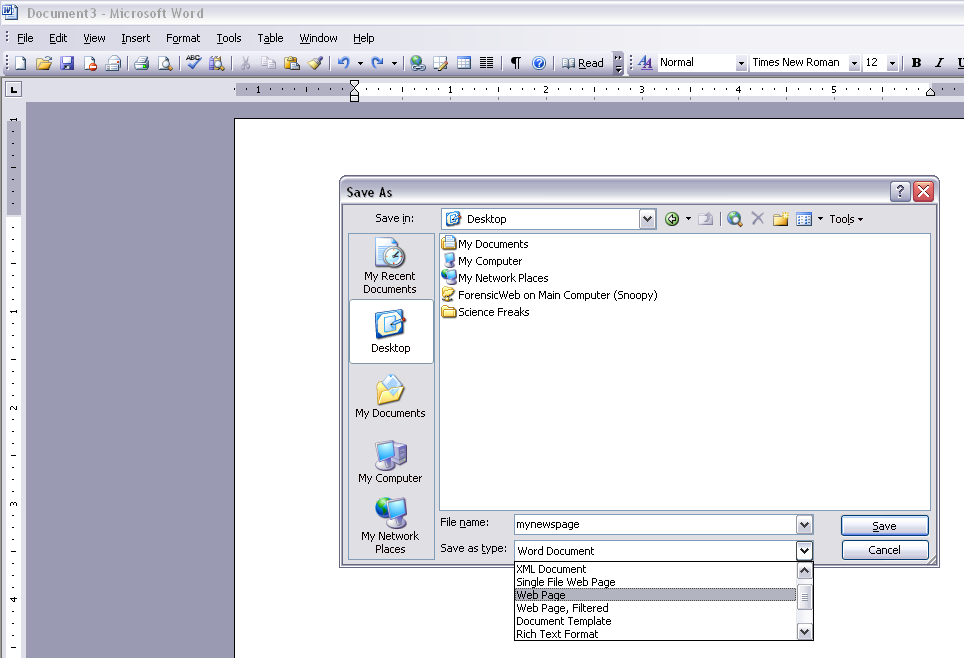The width and height of the screenshot is (964, 658).
Task: Toggle Bold formatting
Action: (x=916, y=63)
